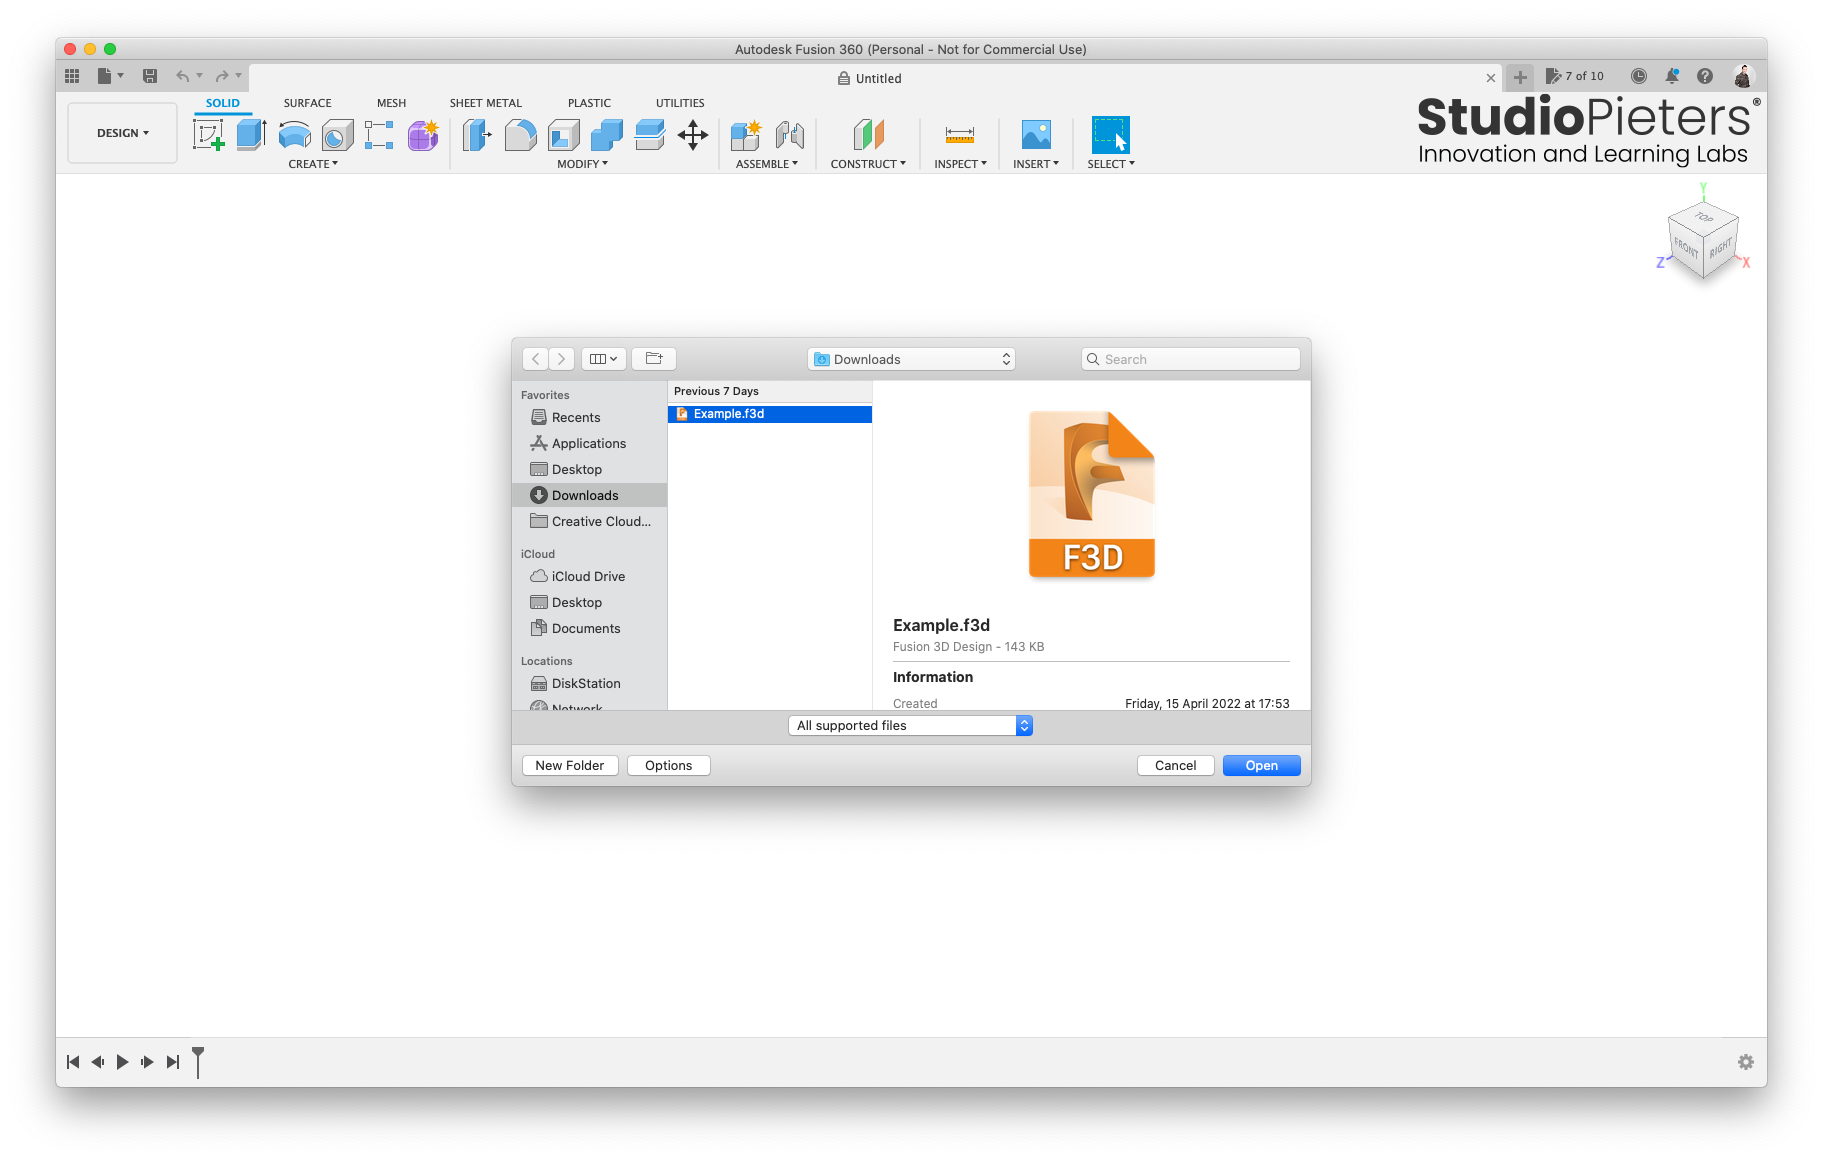Expand the CONSTRUCT menu
The width and height of the screenshot is (1823, 1161).
868,164
